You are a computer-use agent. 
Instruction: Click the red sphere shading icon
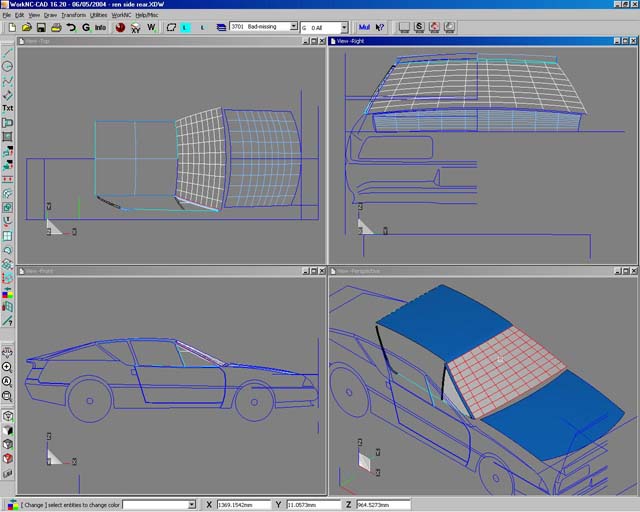(x=120, y=28)
